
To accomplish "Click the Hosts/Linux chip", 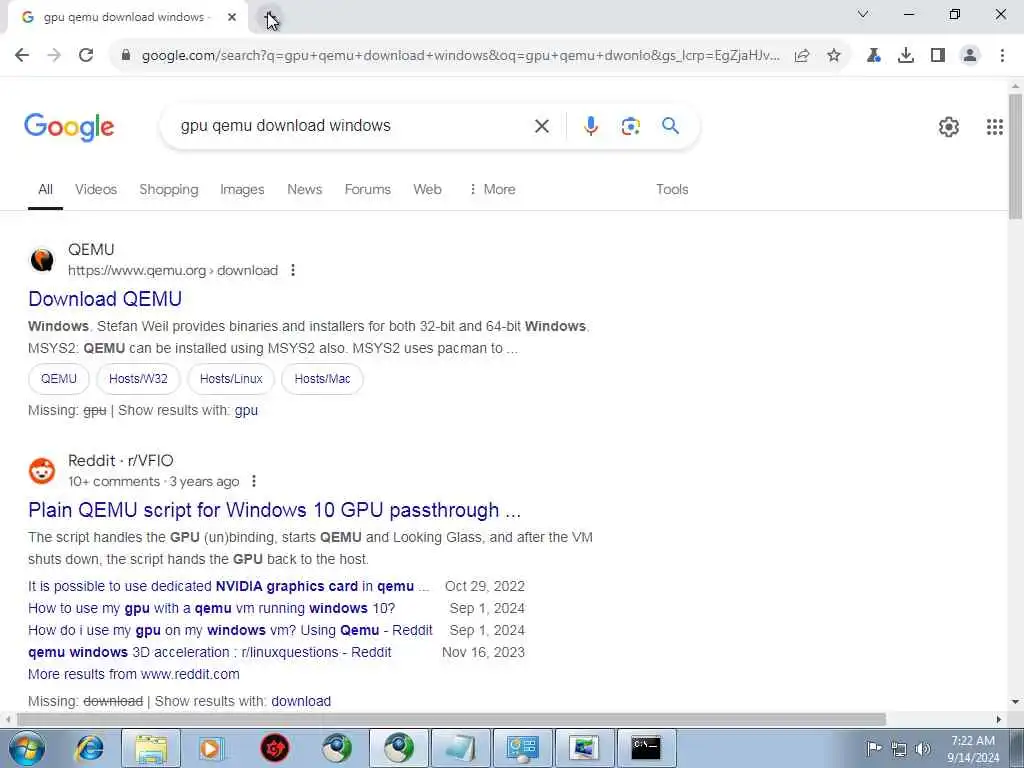I will (231, 379).
